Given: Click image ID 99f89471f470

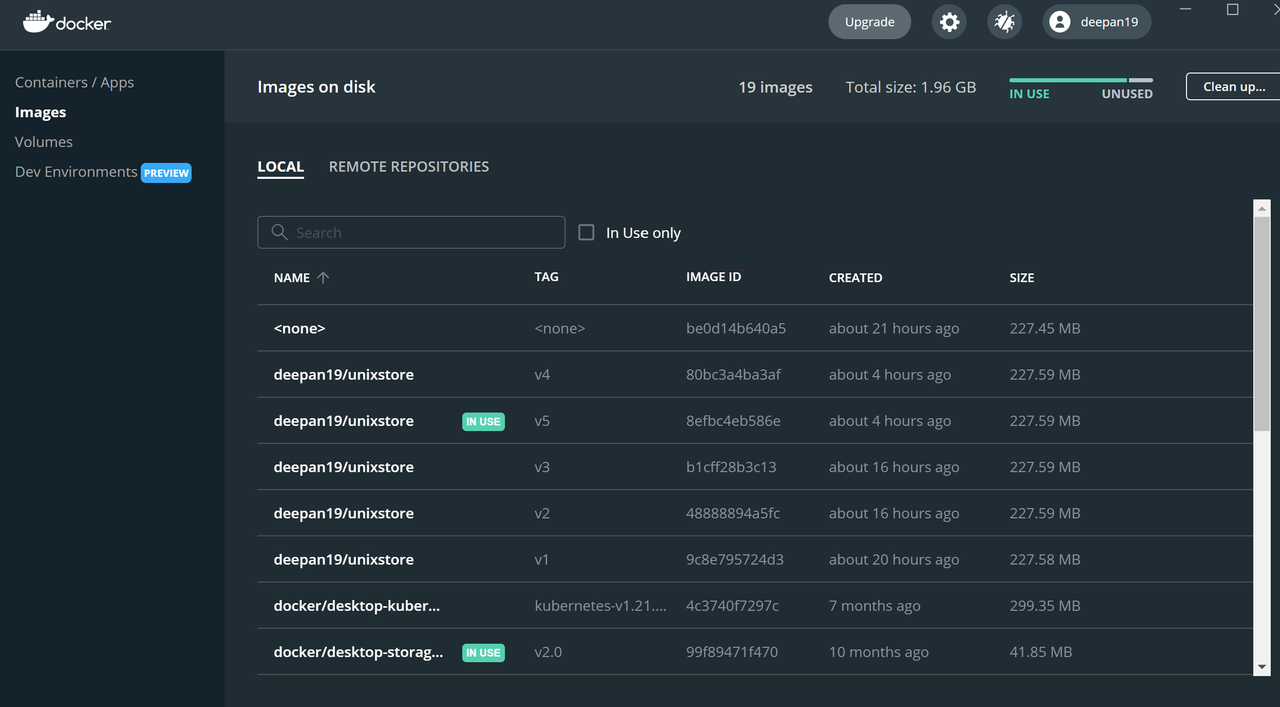Looking at the screenshot, I should 732,652.
